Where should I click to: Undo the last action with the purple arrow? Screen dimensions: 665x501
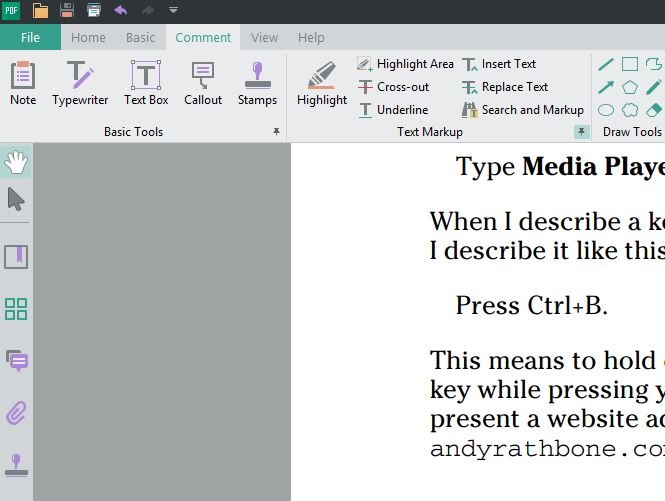click(120, 10)
